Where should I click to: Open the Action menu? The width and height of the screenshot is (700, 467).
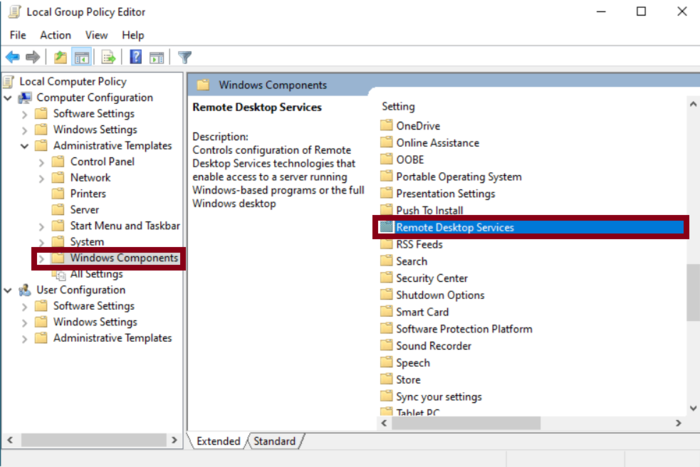[55, 35]
